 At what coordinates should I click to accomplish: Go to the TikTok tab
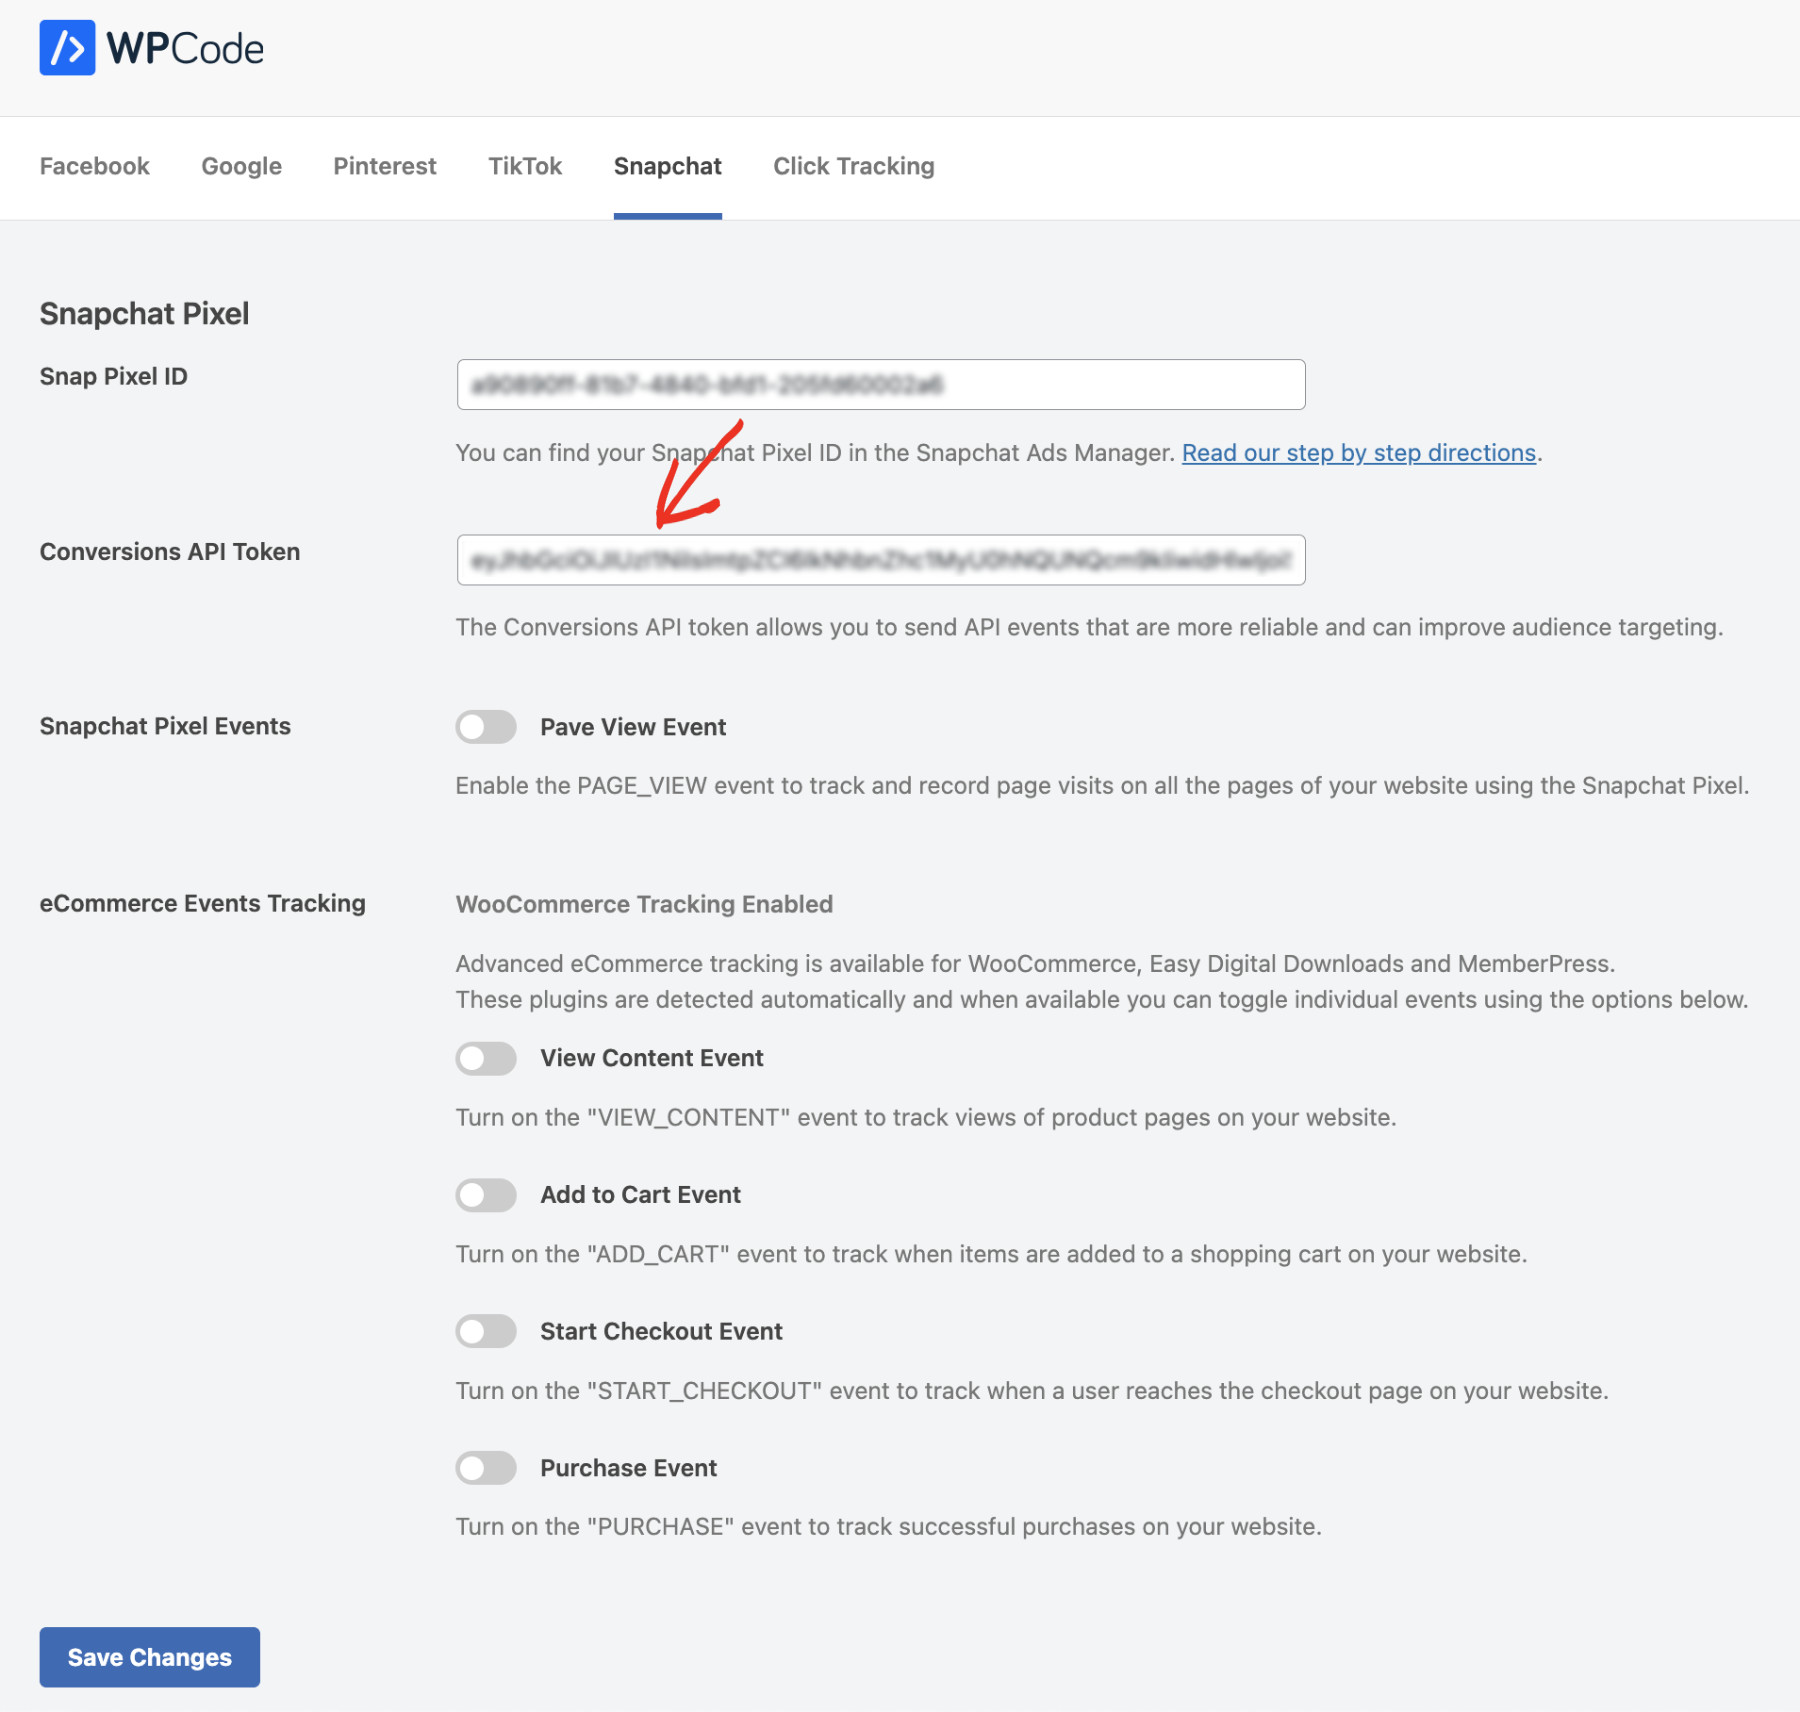click(x=525, y=166)
